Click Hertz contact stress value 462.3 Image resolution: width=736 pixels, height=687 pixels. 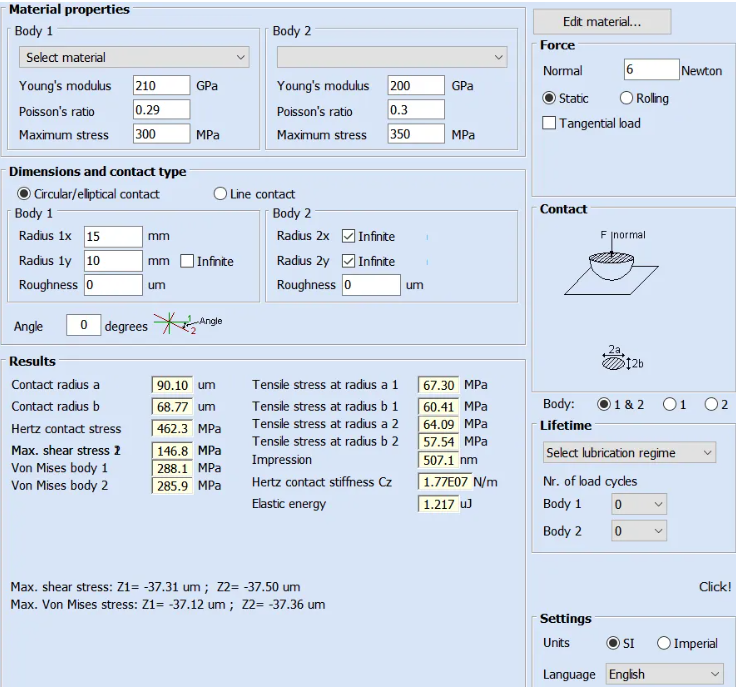[x=172, y=428]
